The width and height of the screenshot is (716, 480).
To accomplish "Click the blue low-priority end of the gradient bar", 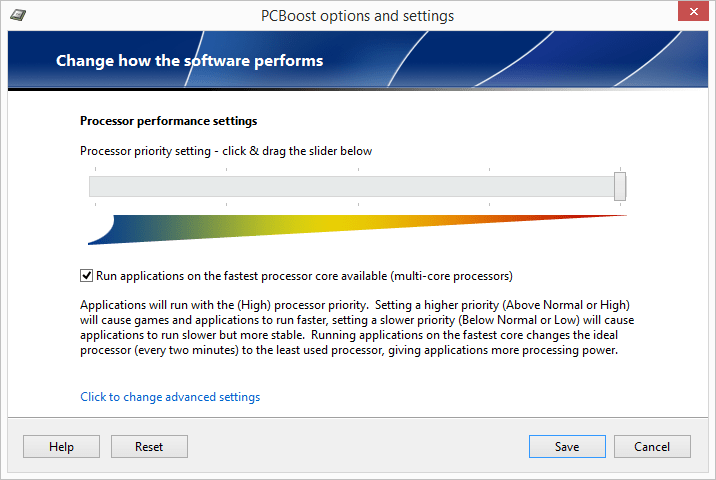I will point(105,231).
